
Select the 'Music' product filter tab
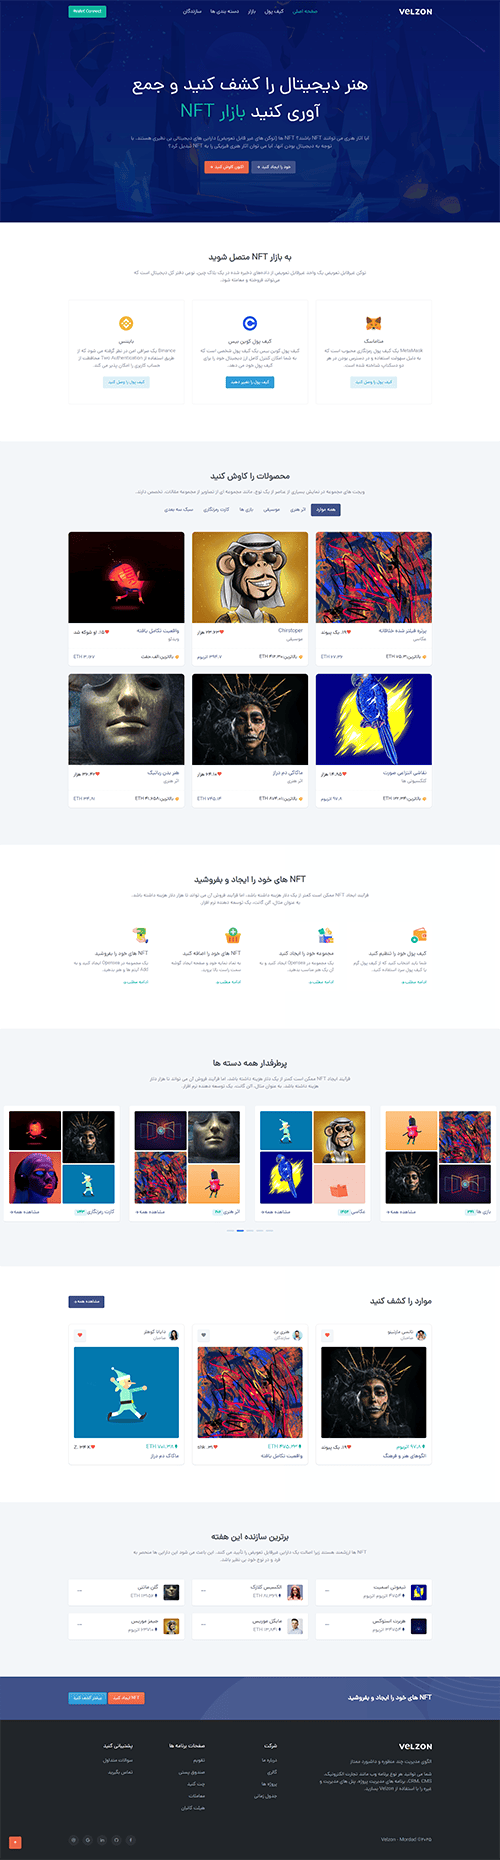click(x=271, y=510)
